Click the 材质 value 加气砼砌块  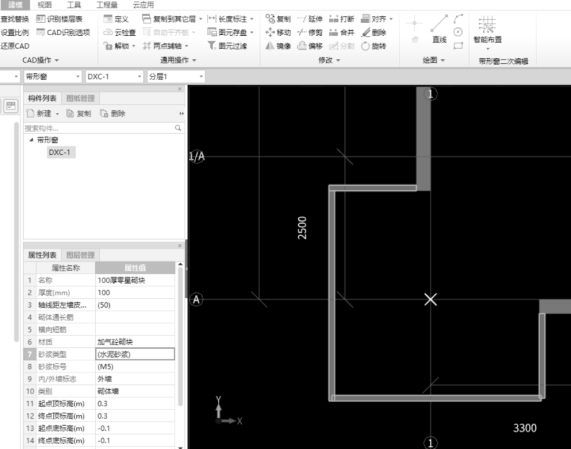click(x=135, y=342)
